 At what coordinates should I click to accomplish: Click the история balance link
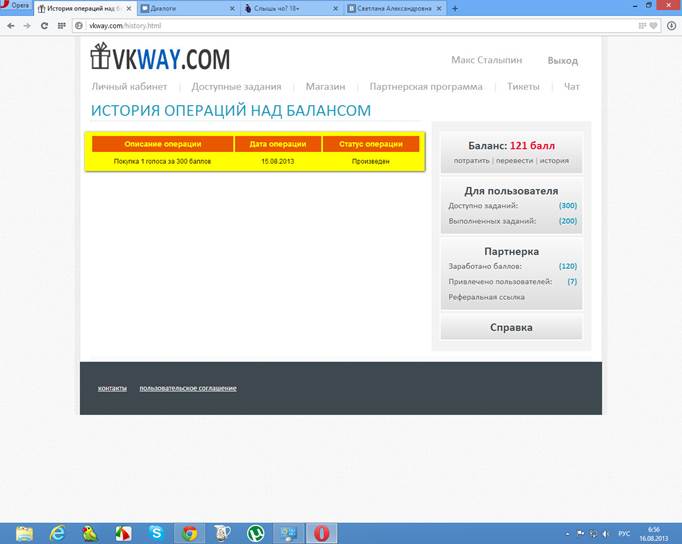coord(554,160)
